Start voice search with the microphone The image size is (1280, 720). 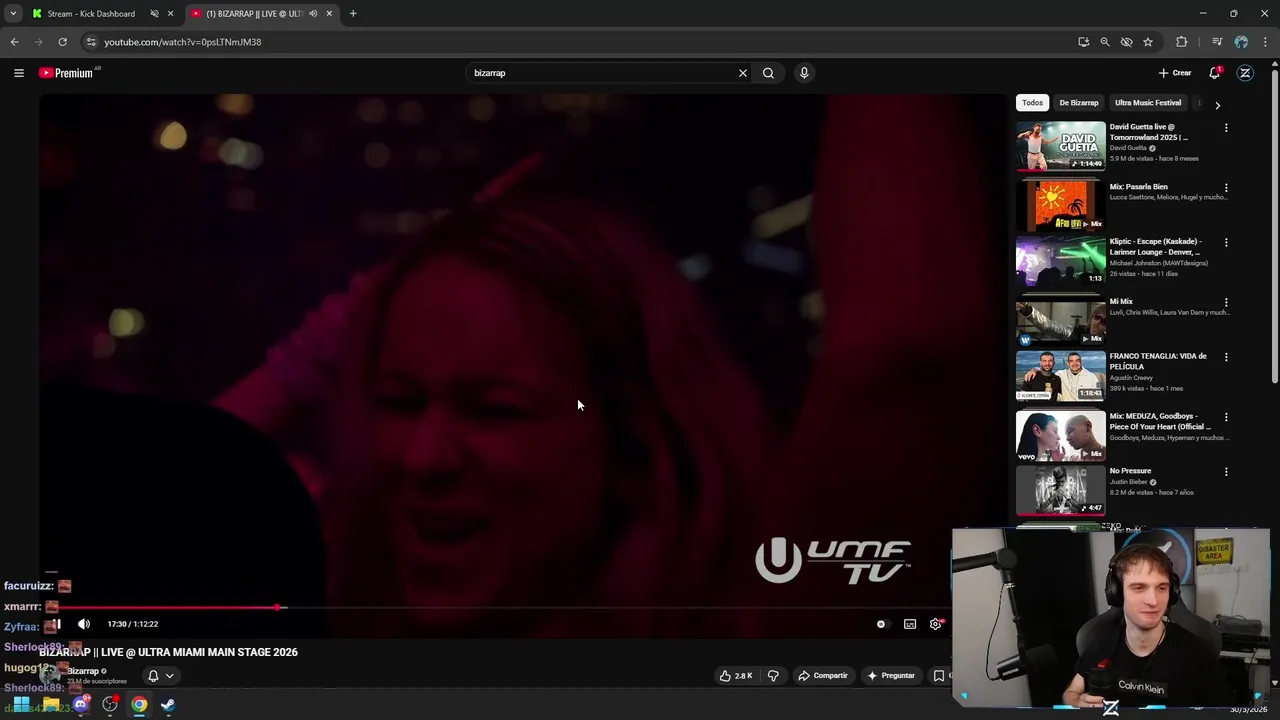click(x=804, y=73)
